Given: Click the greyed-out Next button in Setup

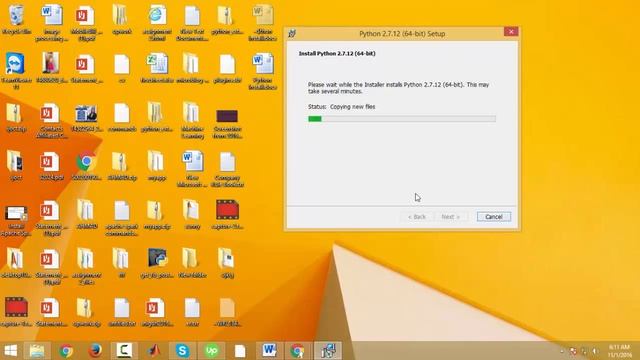Looking at the screenshot, I should click(x=451, y=217).
